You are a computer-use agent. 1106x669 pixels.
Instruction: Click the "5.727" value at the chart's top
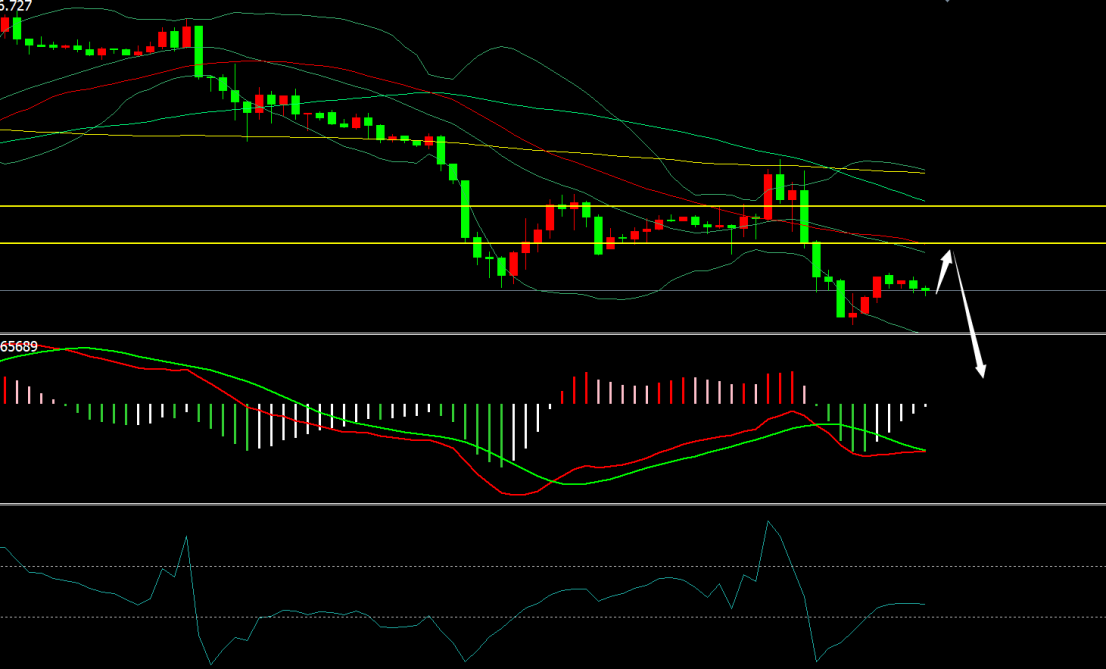point(16,6)
